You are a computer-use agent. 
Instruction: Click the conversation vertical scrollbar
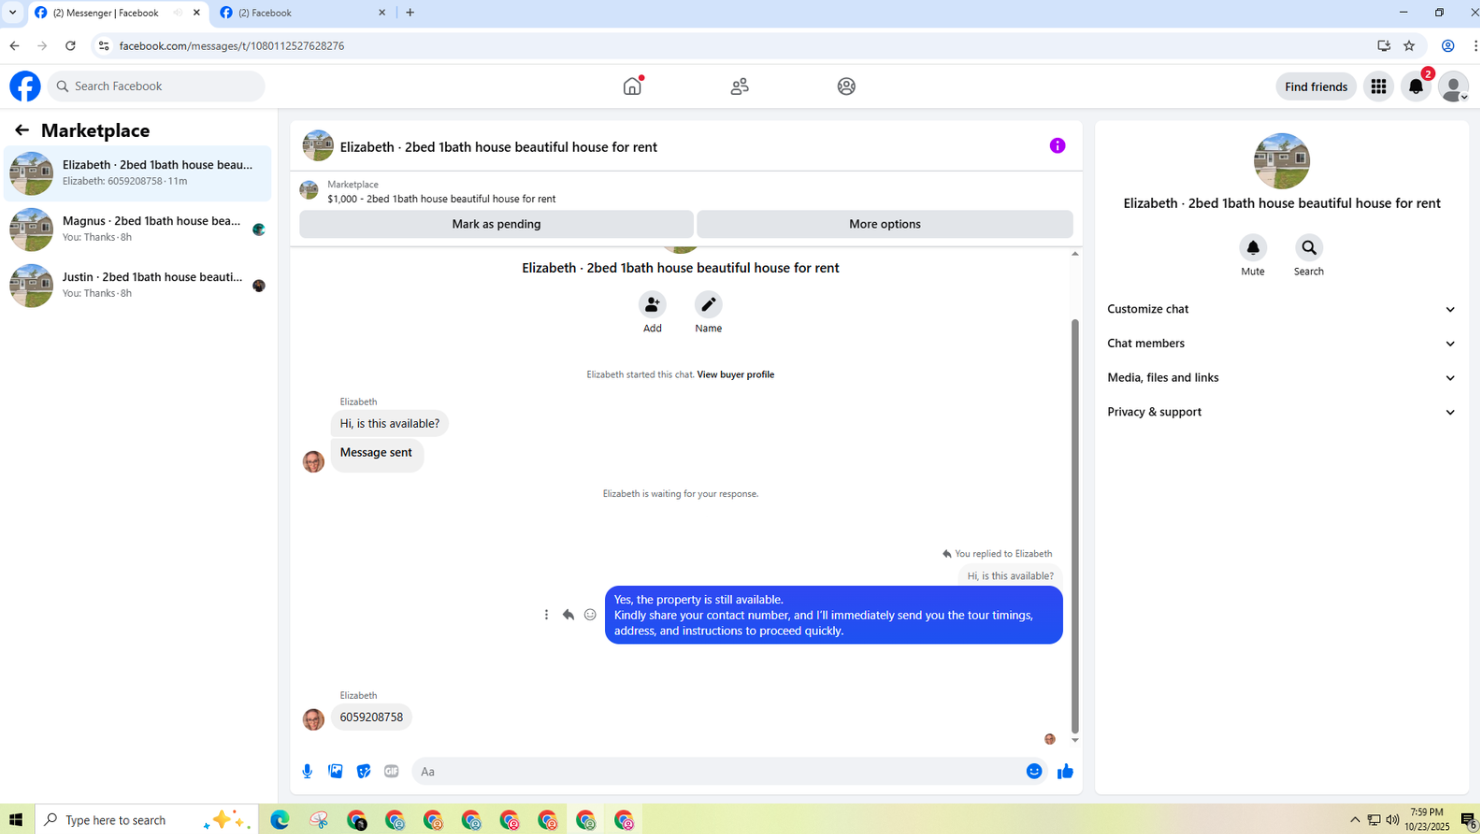1075,526
